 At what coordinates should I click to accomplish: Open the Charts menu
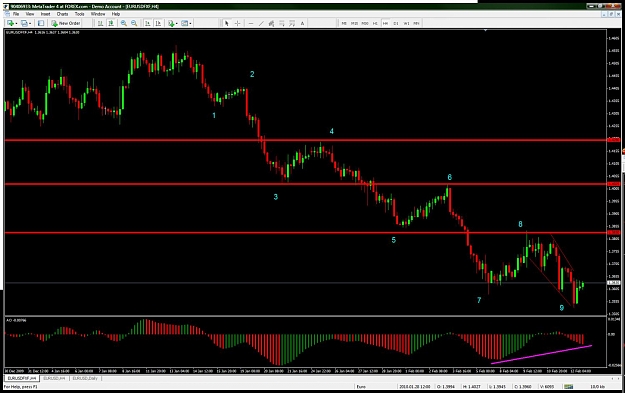[62, 14]
